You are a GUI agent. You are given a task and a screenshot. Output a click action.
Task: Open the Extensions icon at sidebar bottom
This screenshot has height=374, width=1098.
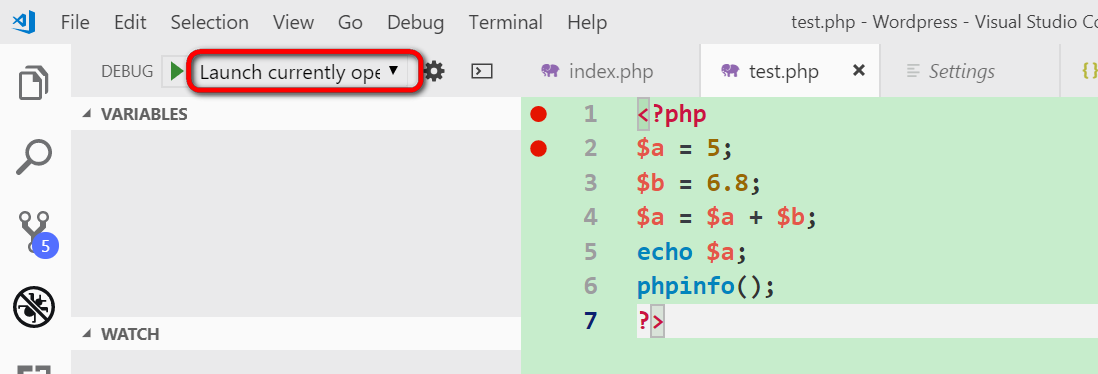34,368
